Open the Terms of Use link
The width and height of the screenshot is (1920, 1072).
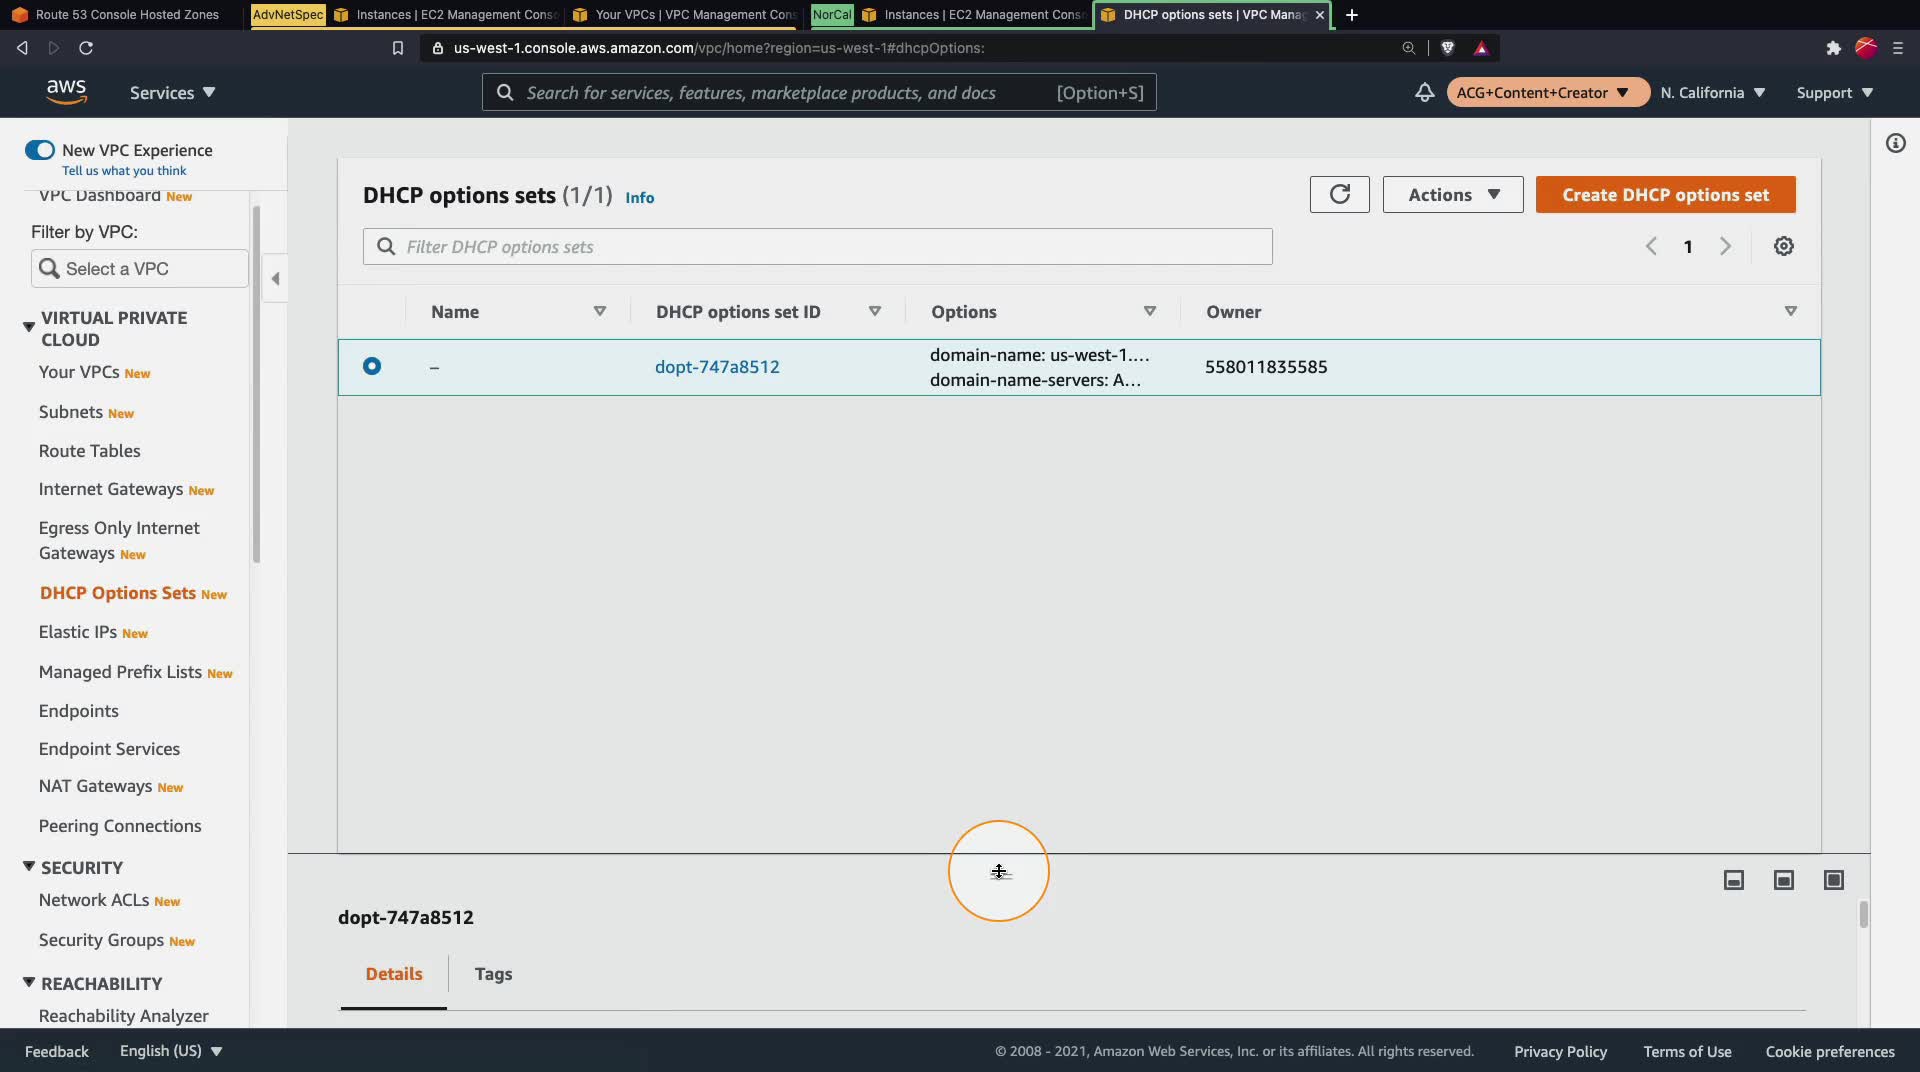(x=1687, y=1051)
